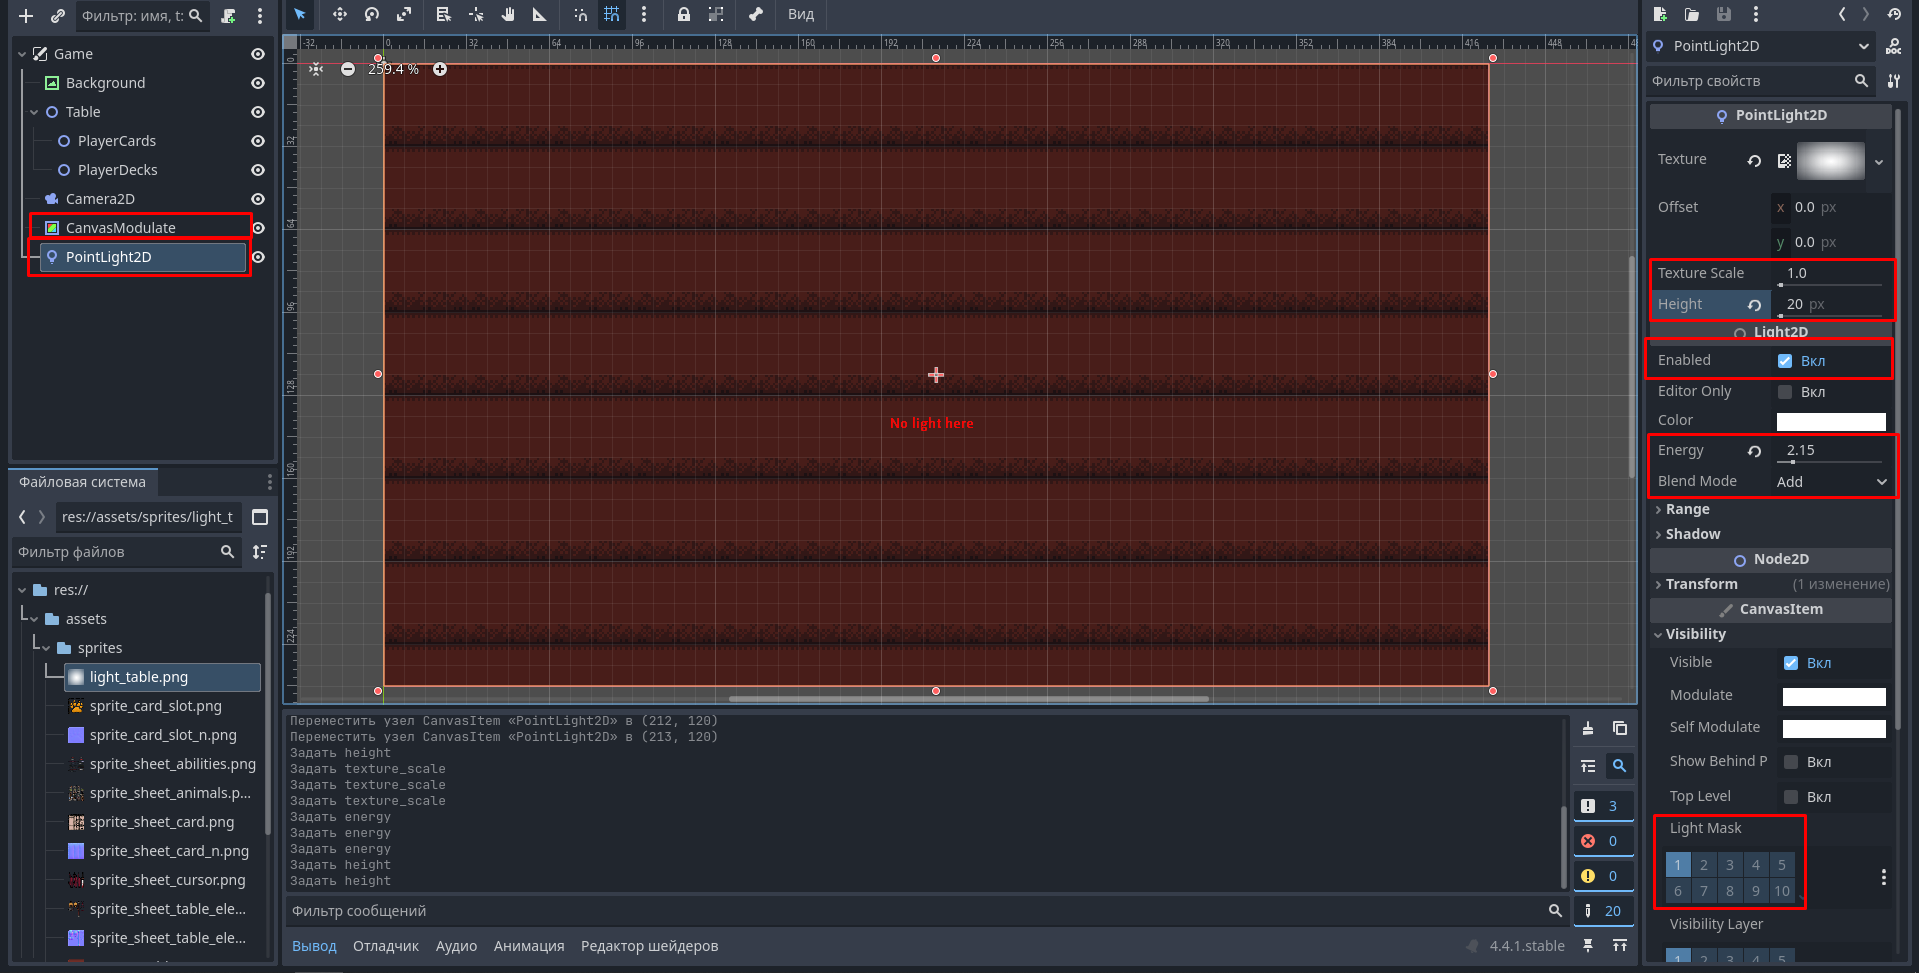The width and height of the screenshot is (1919, 973).
Task: Lock the selected node with the padlock icon
Action: tap(684, 14)
